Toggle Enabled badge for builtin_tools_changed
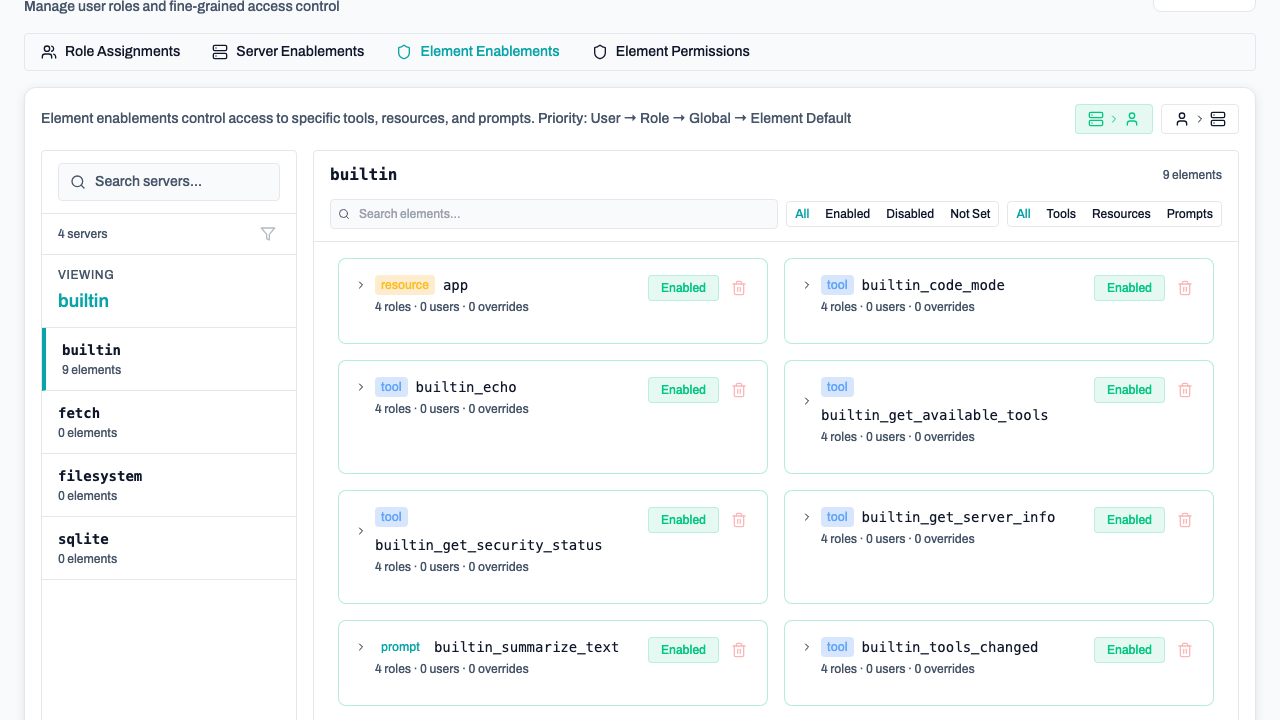Screen dimensions: 1280x720 1129,650
